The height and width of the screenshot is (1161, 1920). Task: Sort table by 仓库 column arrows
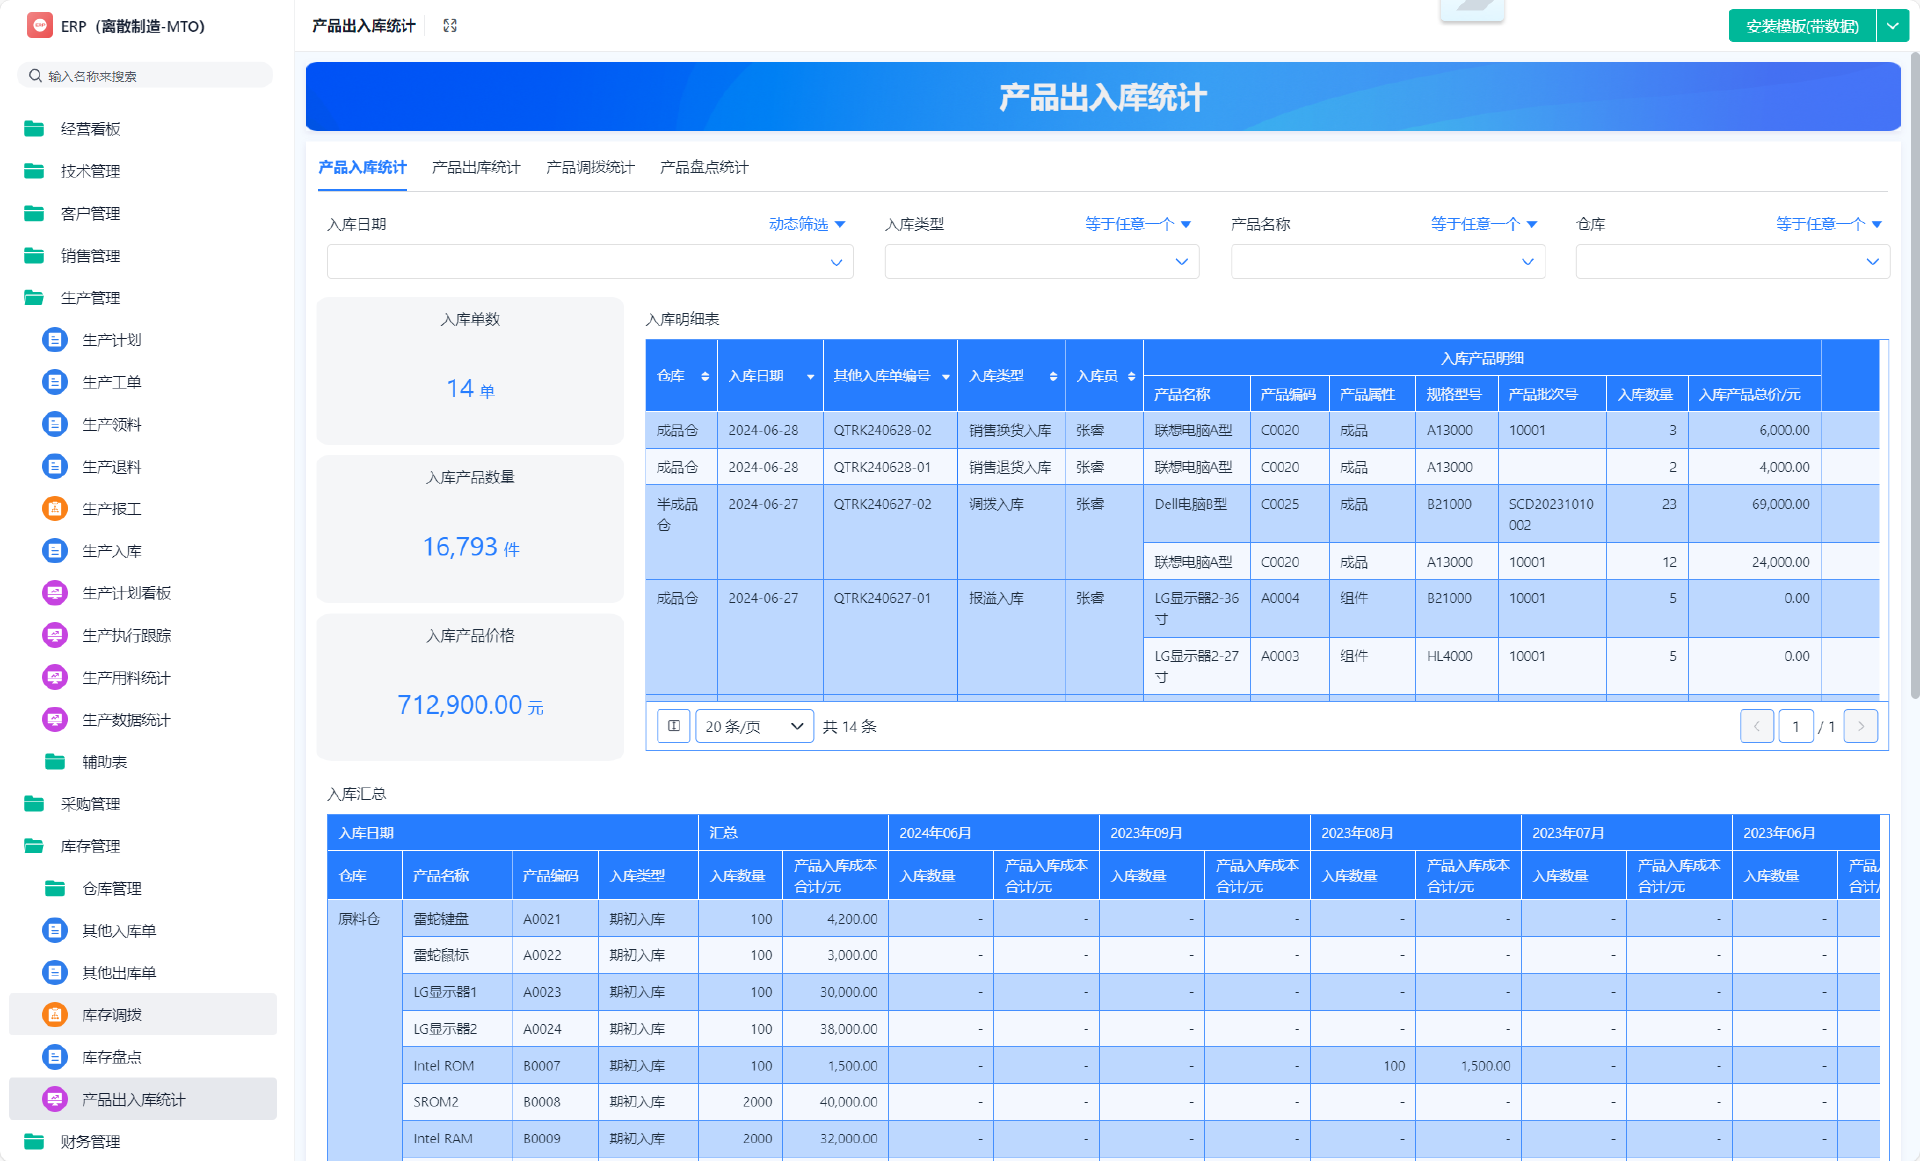tap(705, 376)
